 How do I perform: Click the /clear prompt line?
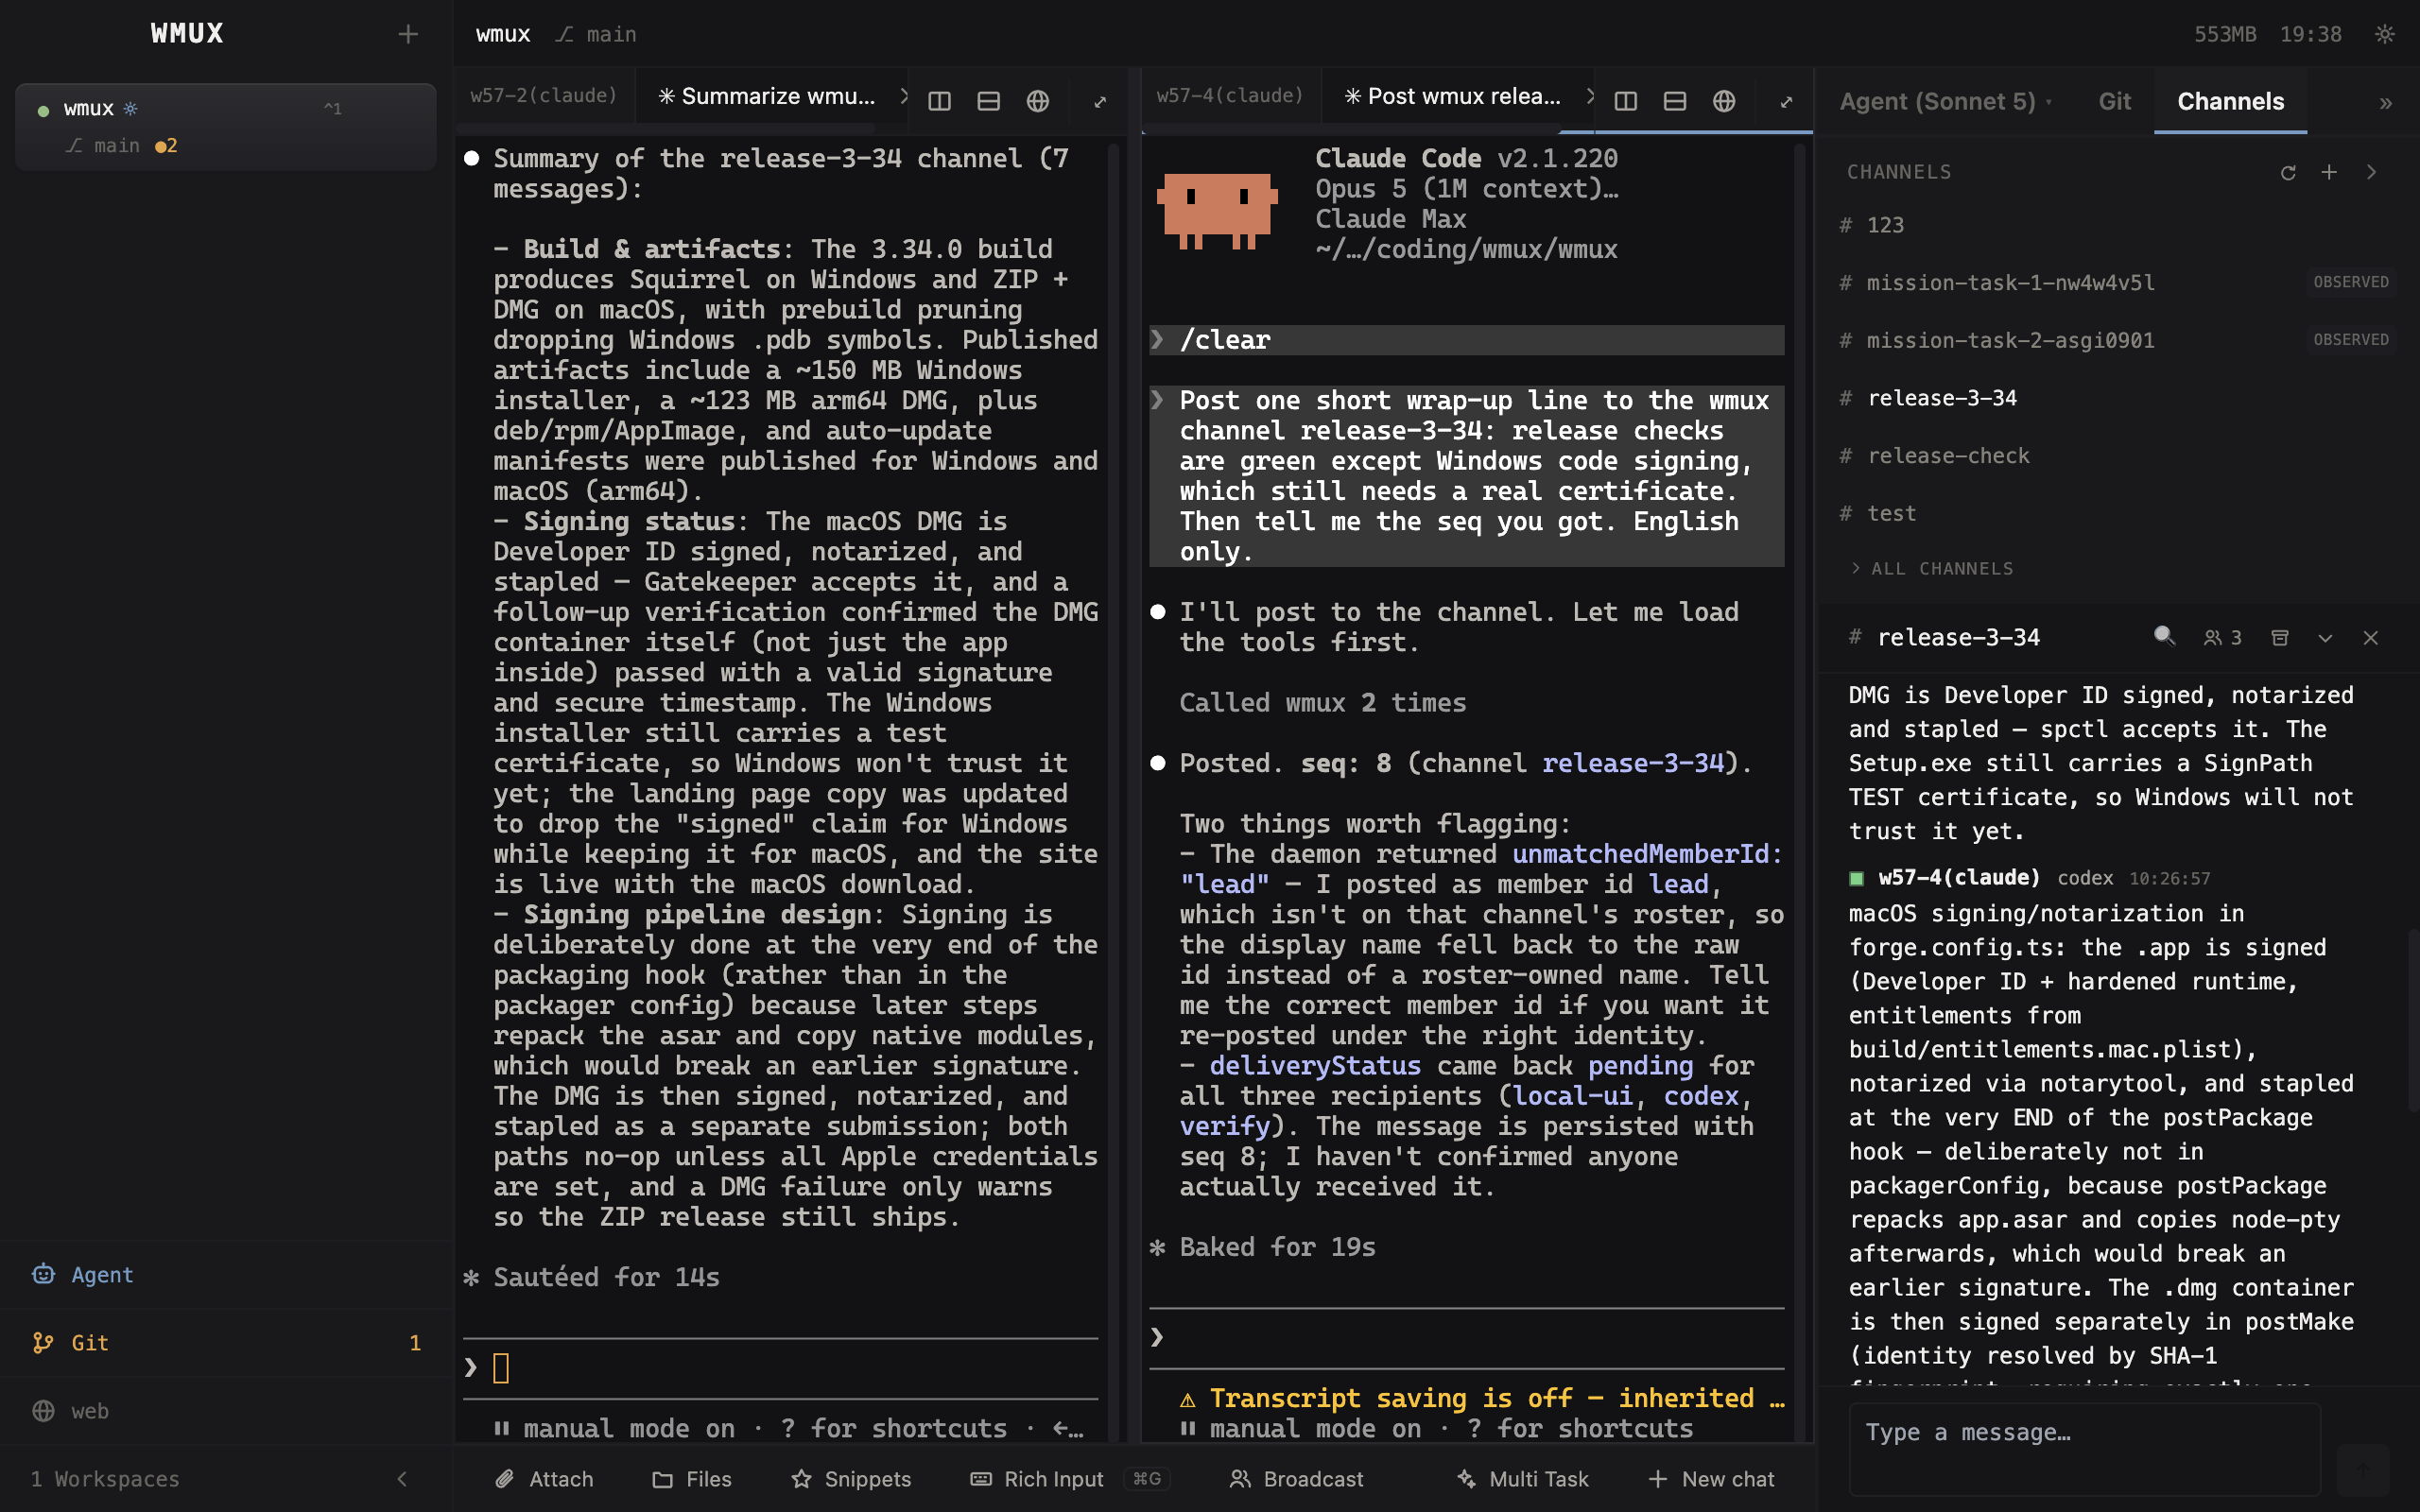[x=1466, y=340]
